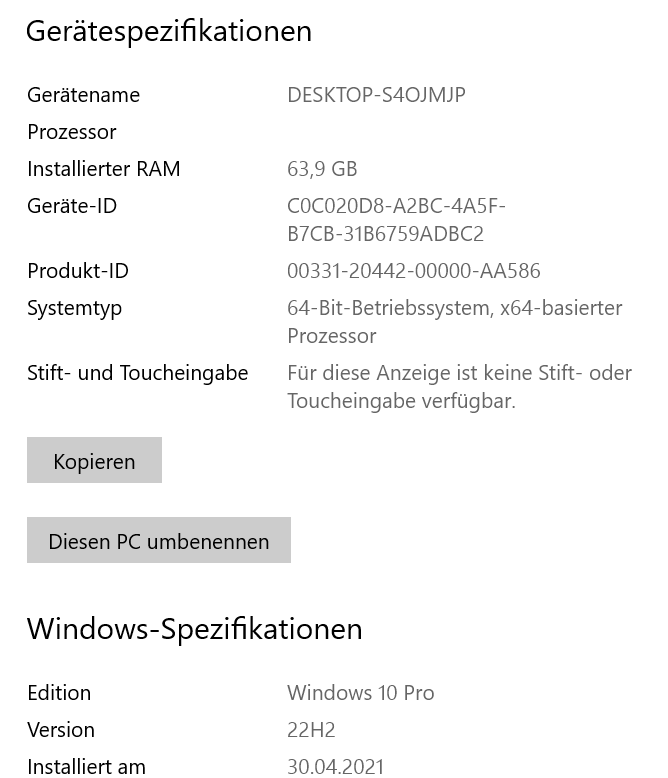Select the Geräte-ID value starting with C0C020D8

(x=396, y=220)
